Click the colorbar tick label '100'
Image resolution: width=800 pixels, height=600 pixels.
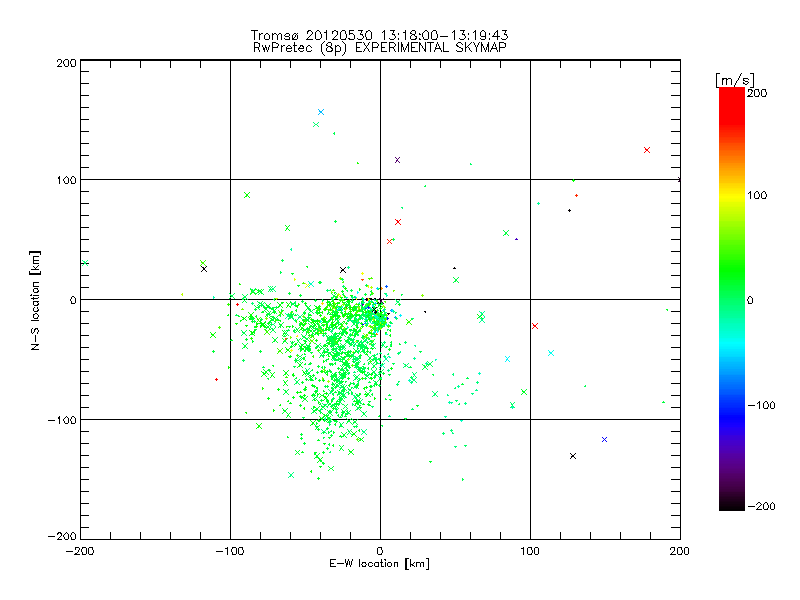(x=757, y=195)
